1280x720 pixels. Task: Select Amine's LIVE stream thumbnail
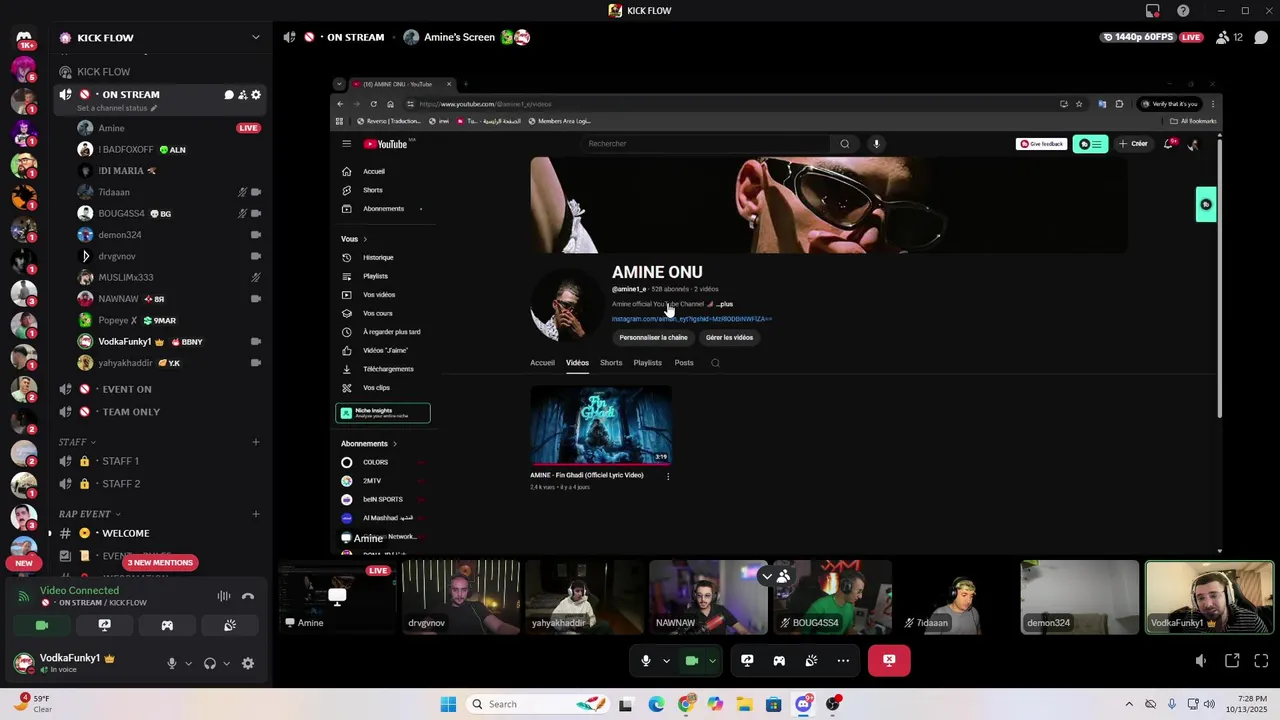(x=337, y=597)
